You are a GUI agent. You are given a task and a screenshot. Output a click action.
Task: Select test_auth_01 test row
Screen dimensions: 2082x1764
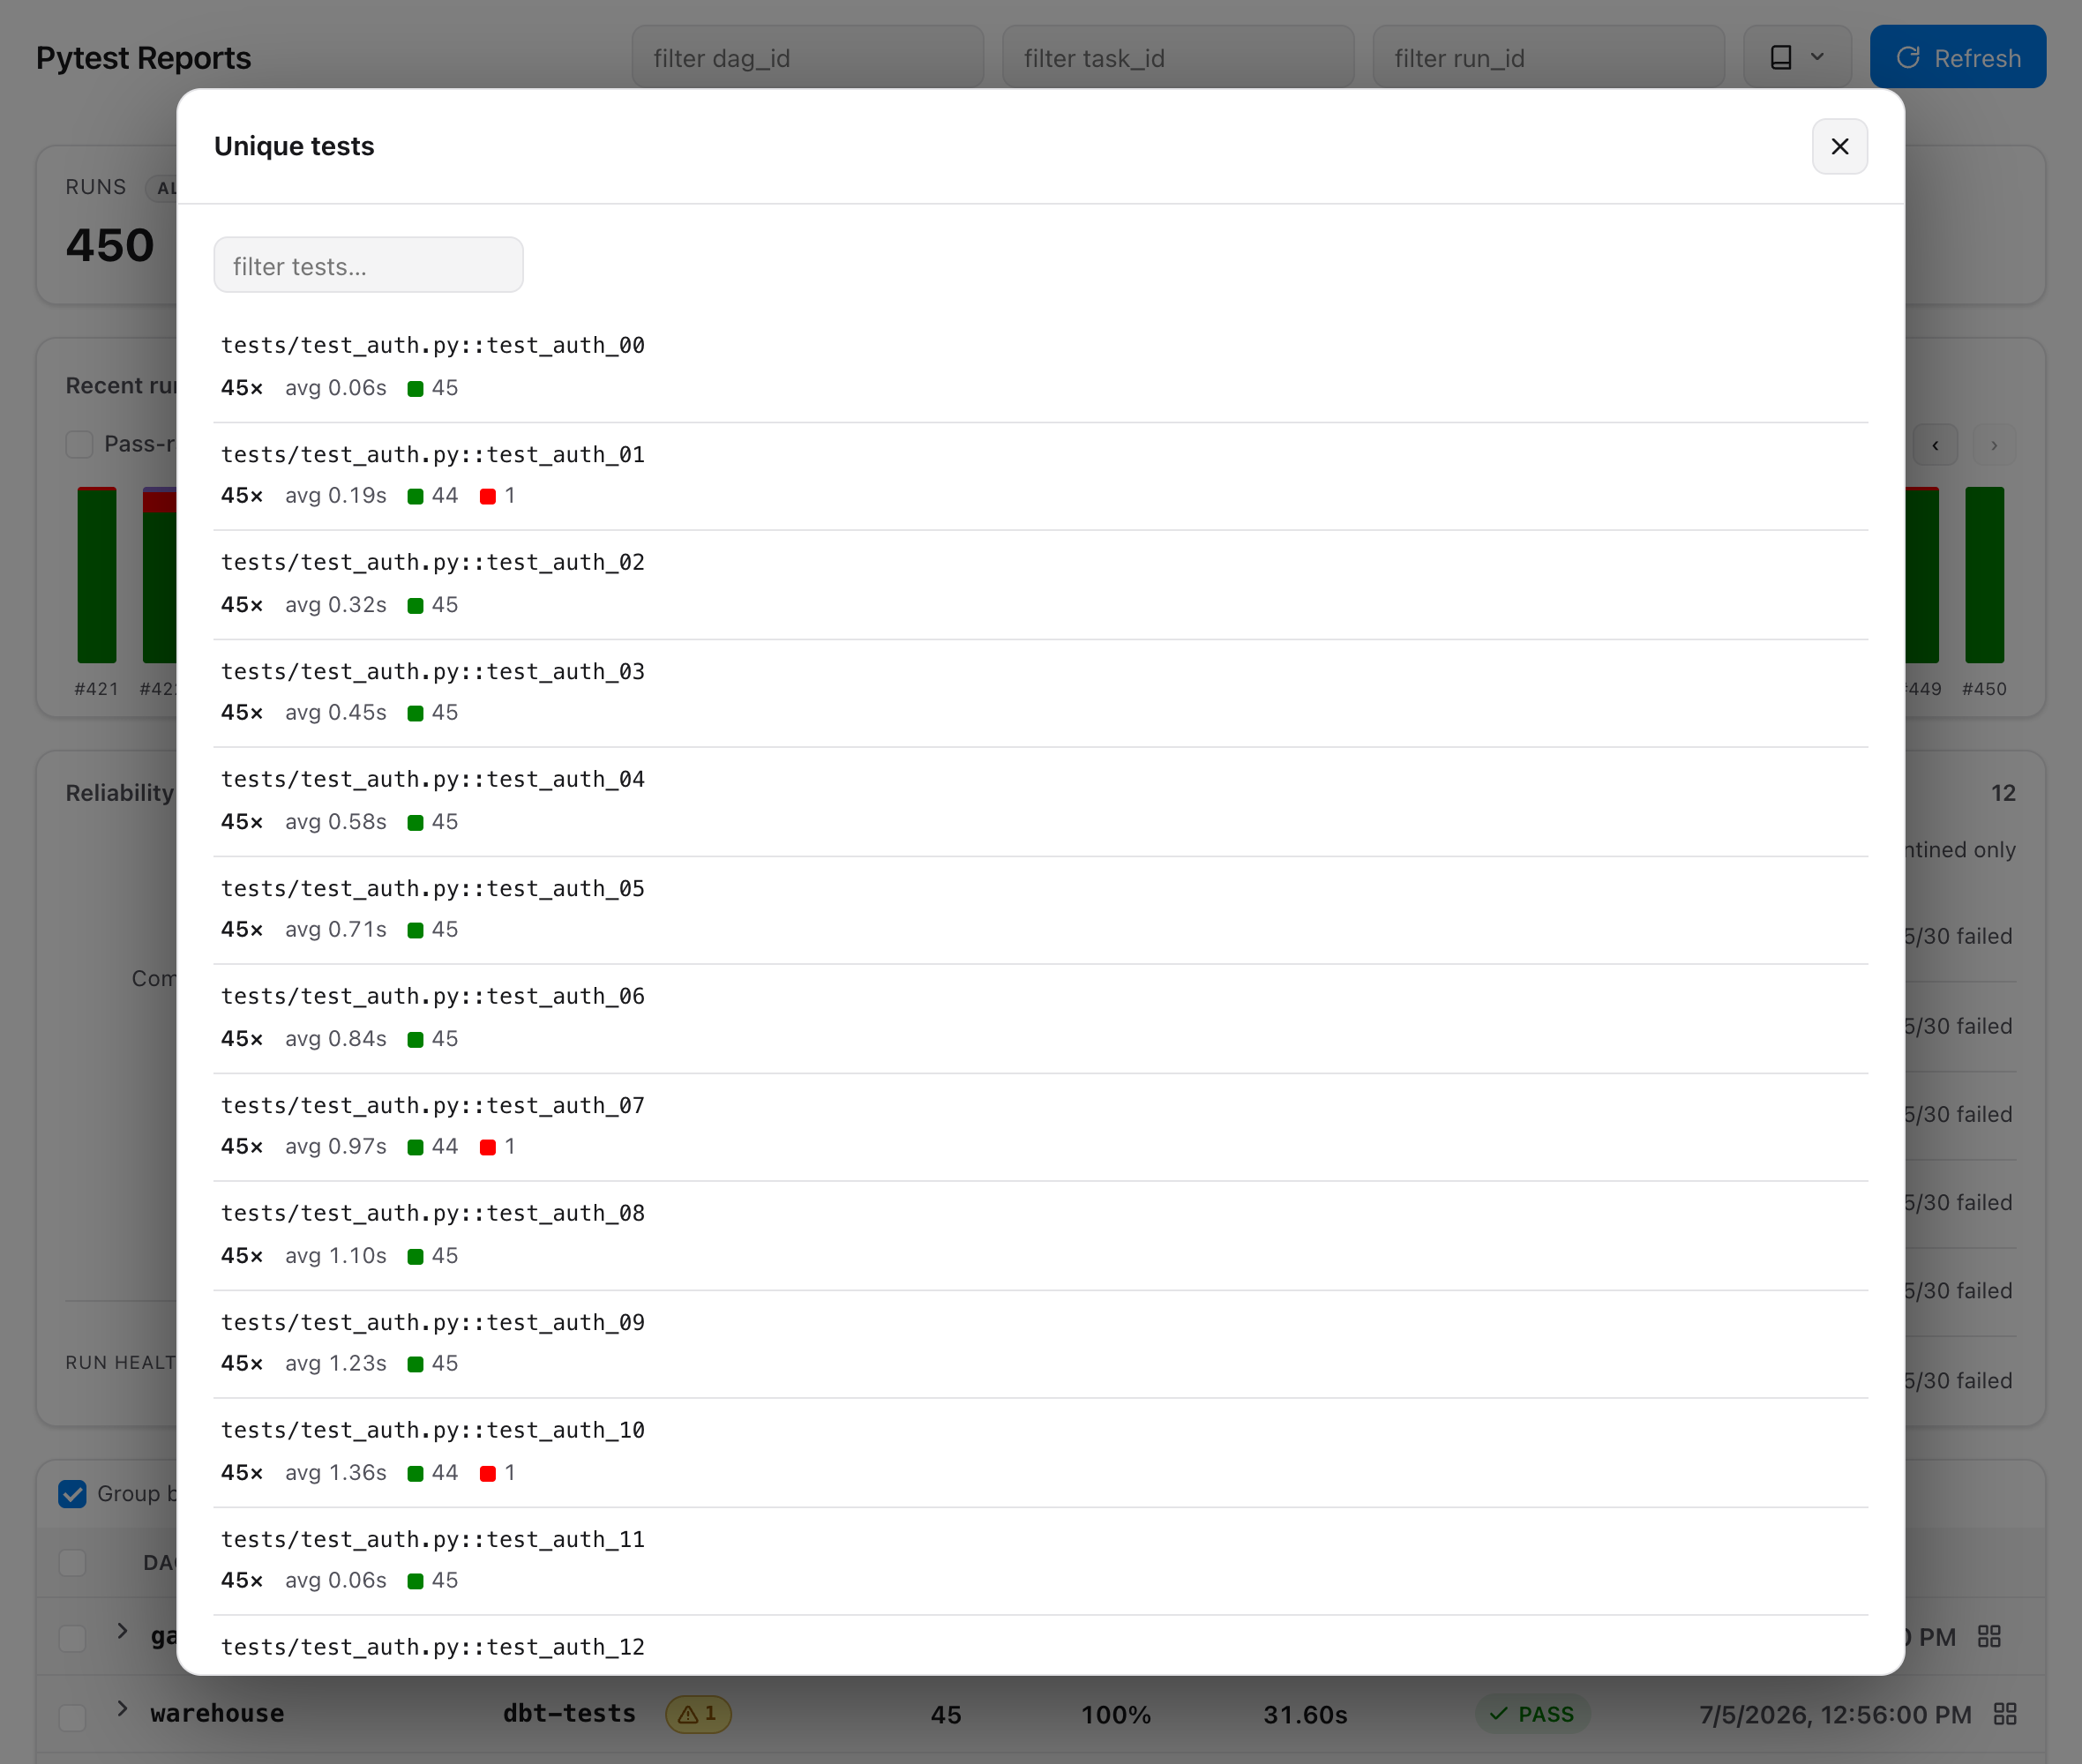click(1040, 476)
